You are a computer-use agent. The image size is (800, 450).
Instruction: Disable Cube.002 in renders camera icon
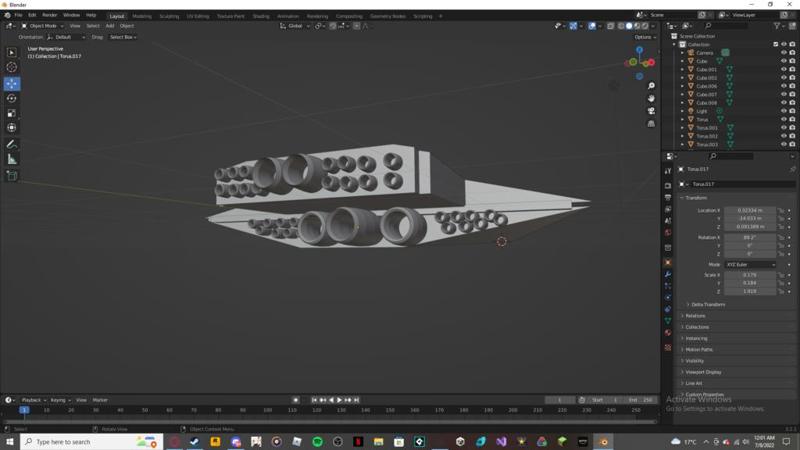(792, 78)
